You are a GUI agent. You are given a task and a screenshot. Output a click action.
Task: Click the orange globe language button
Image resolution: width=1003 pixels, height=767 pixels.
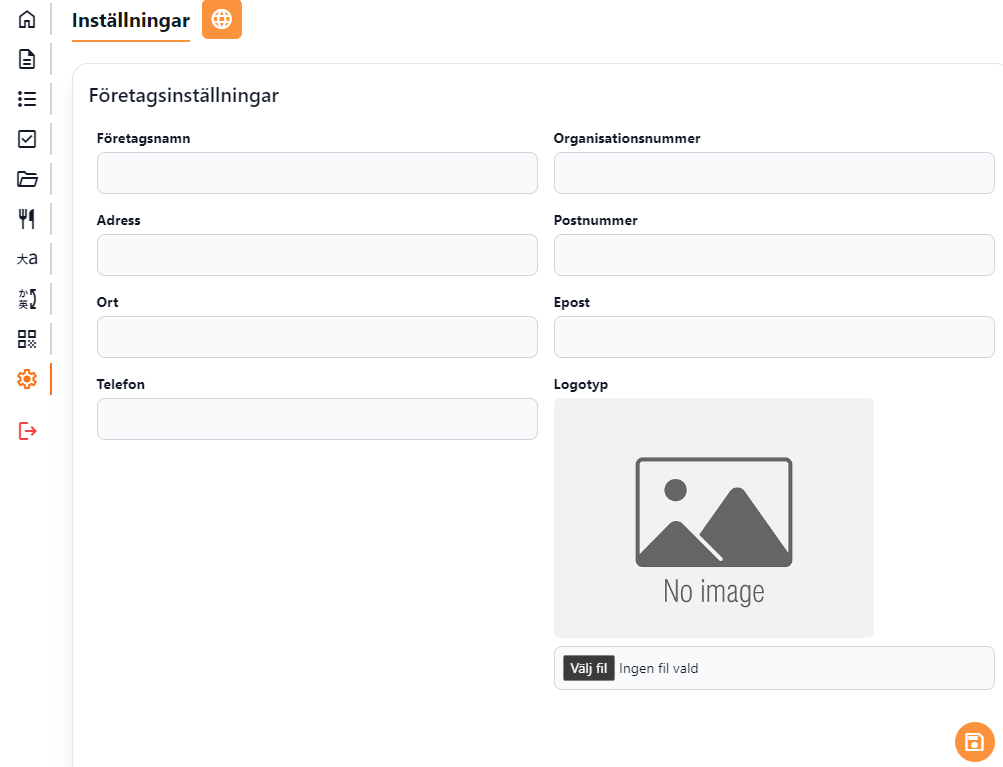222,20
